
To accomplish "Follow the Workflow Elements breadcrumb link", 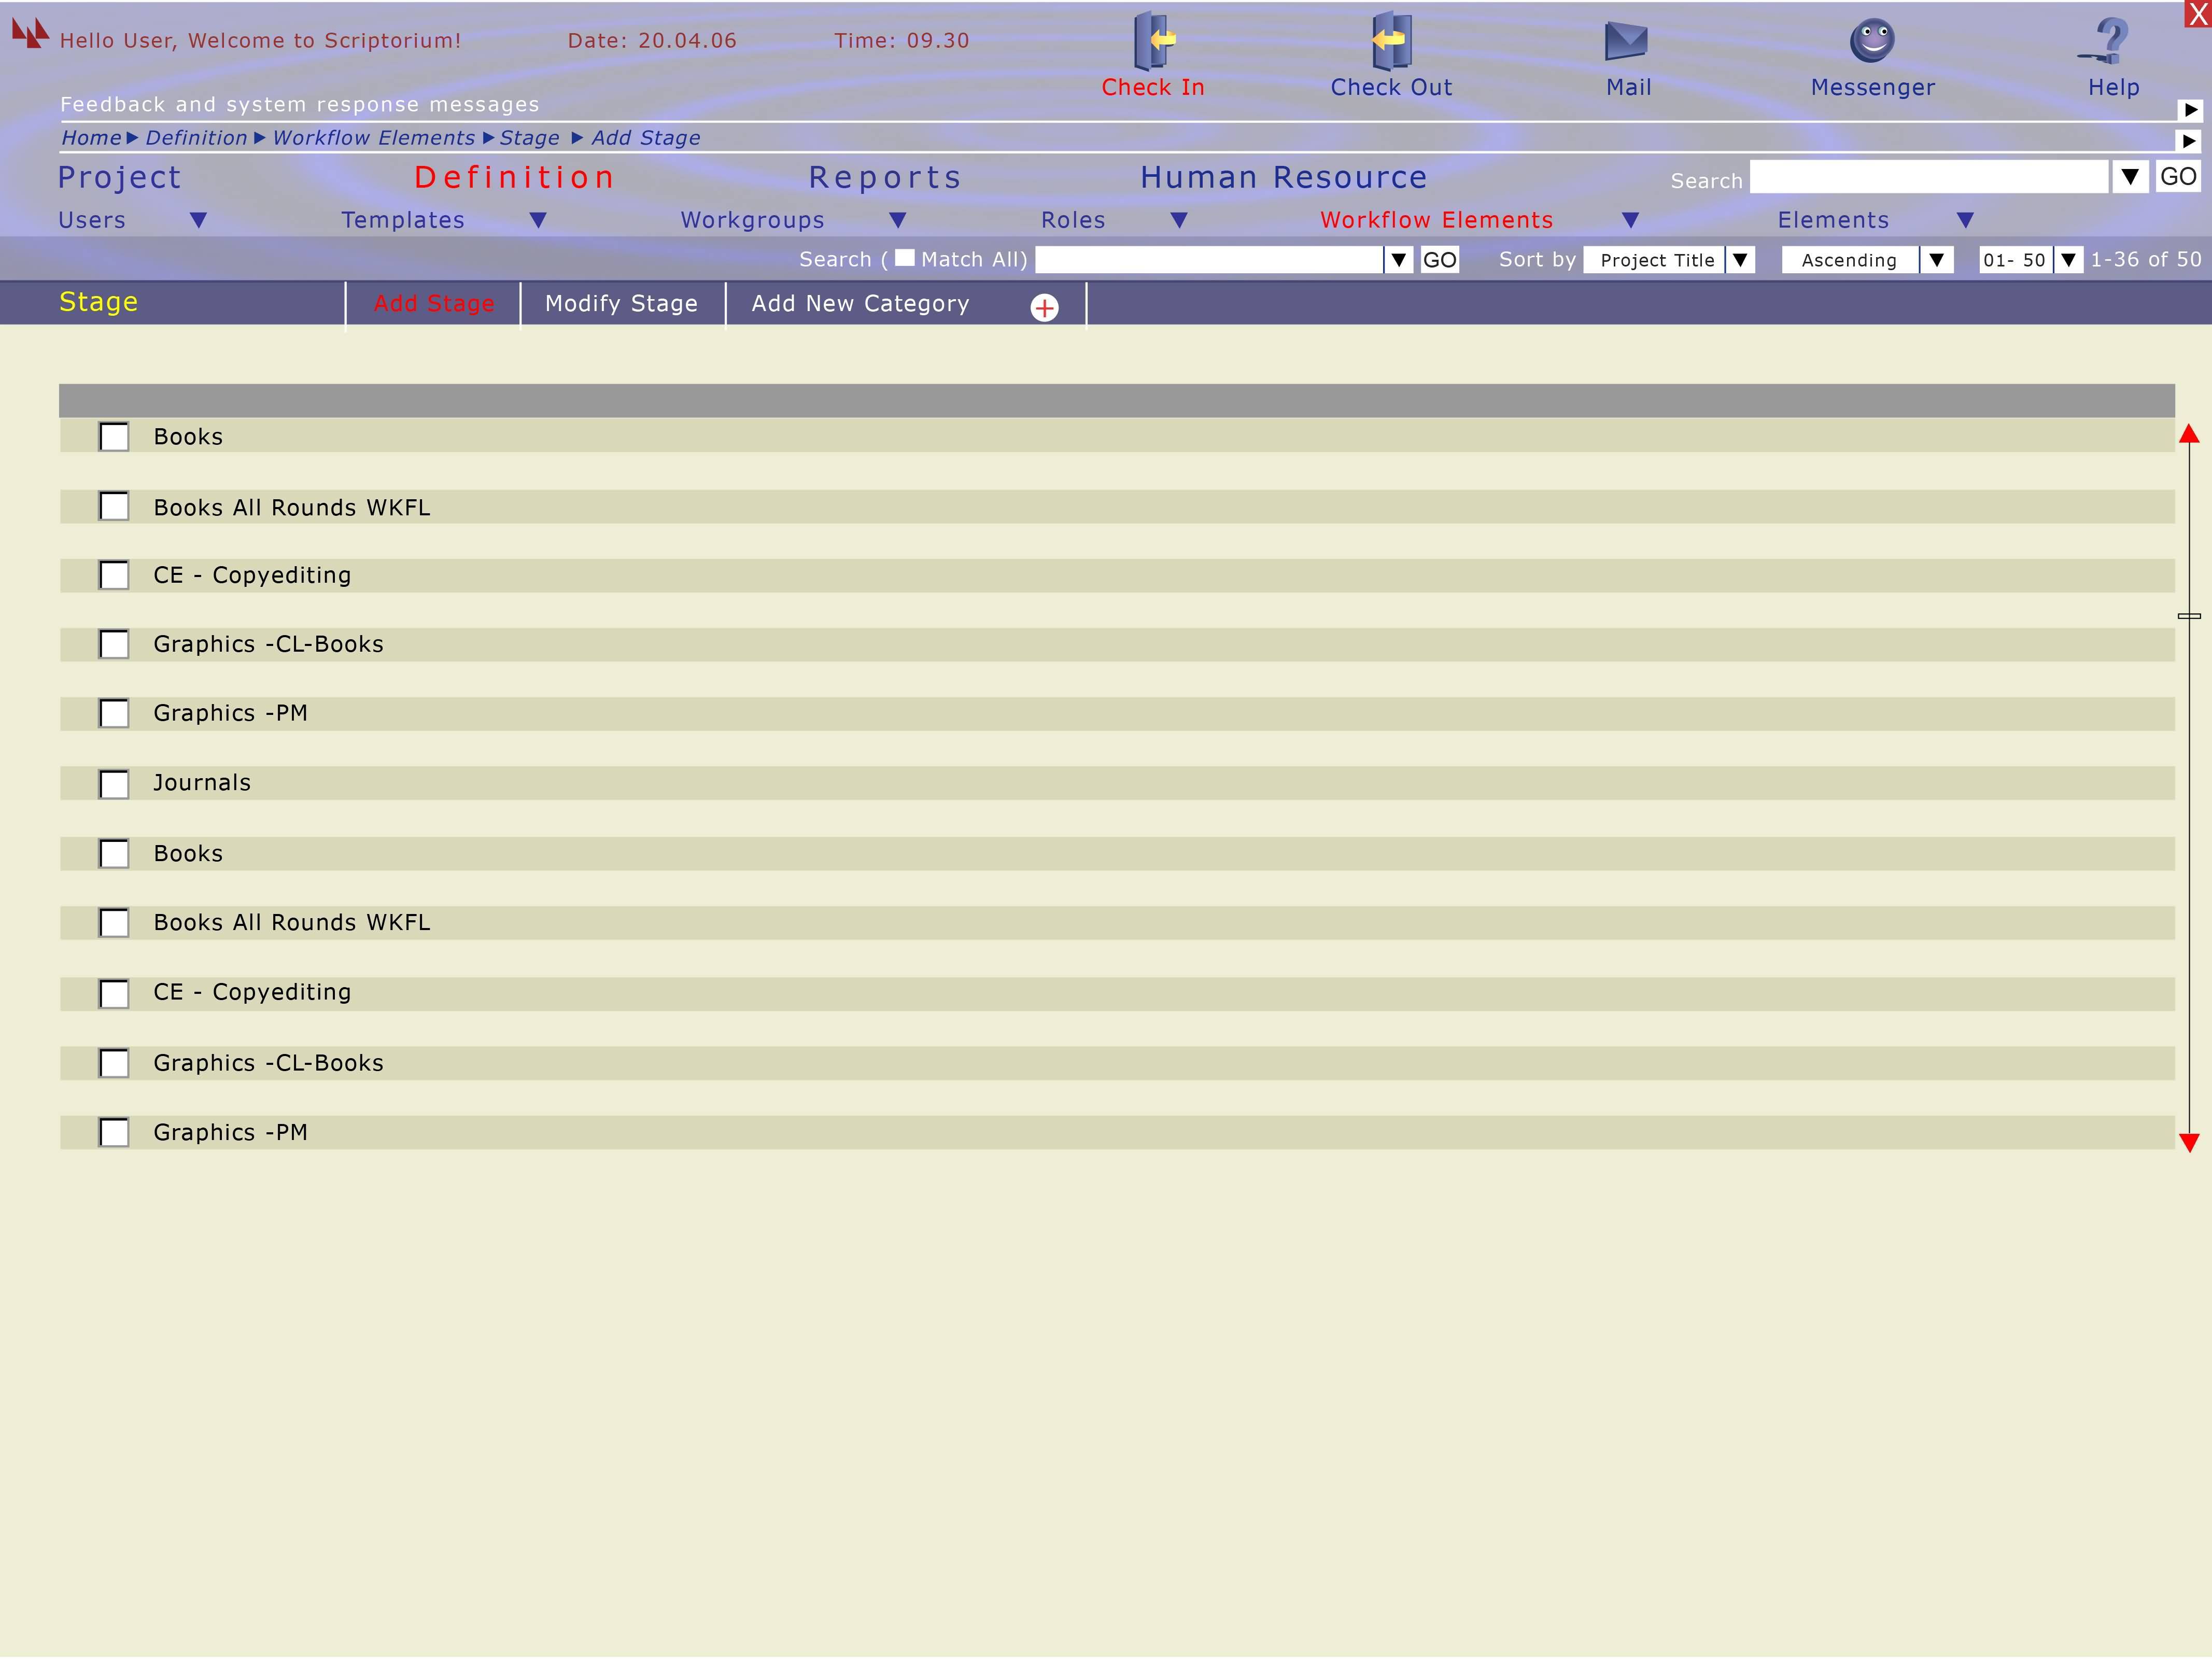I will [x=373, y=138].
